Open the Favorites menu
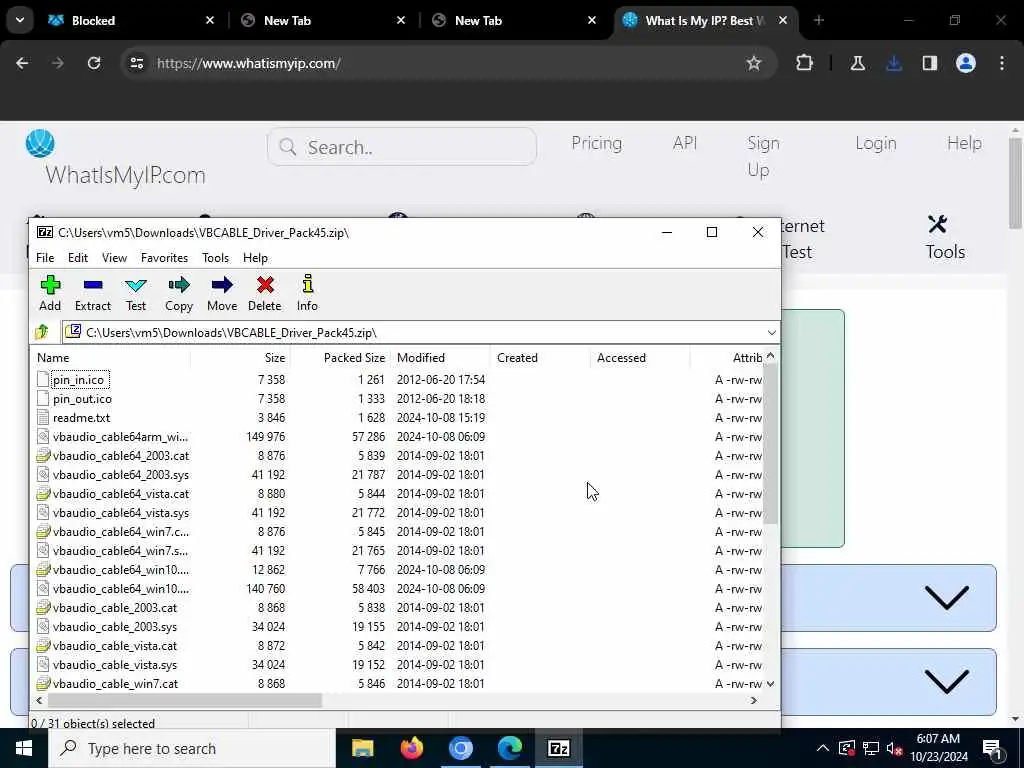The width and height of the screenshot is (1024, 768). (x=165, y=258)
